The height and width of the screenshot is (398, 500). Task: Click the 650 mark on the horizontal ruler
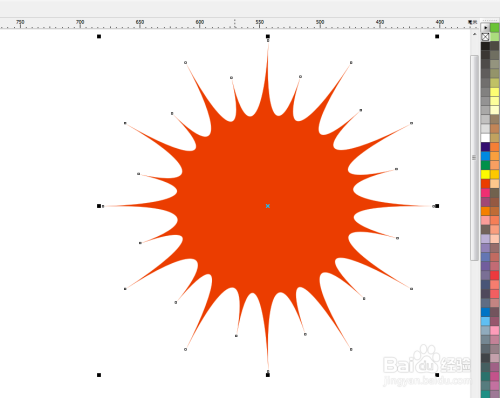[140, 22]
